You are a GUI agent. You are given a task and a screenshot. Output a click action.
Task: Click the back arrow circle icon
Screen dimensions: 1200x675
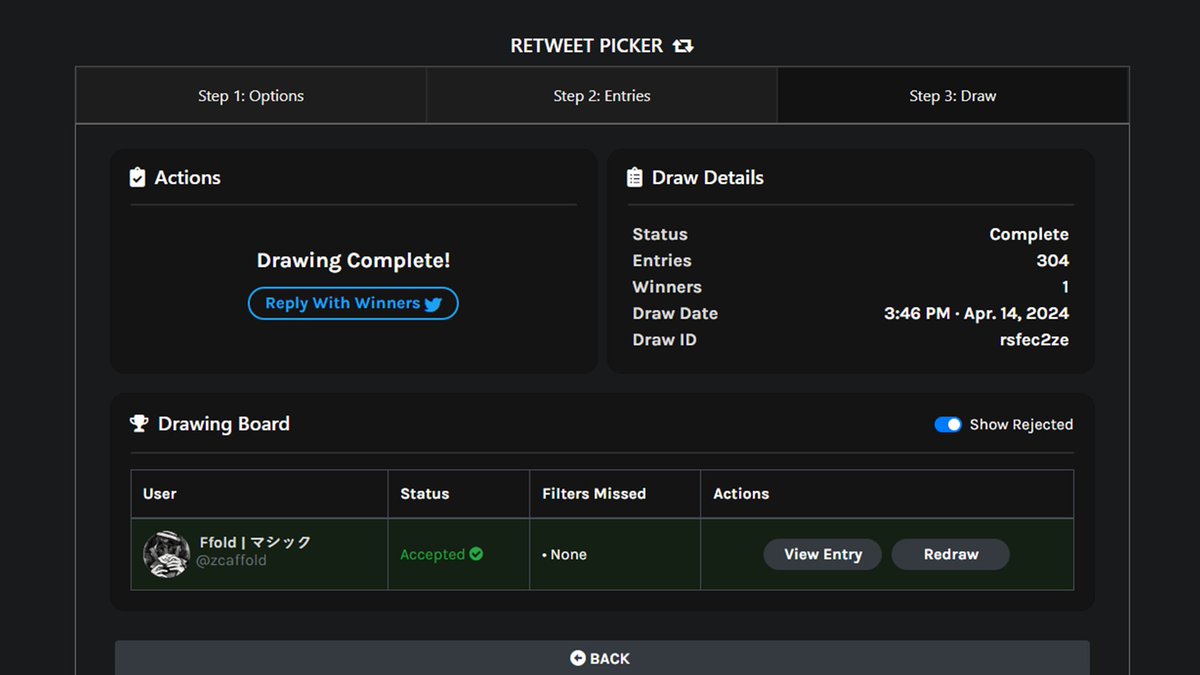pyautogui.click(x=578, y=658)
